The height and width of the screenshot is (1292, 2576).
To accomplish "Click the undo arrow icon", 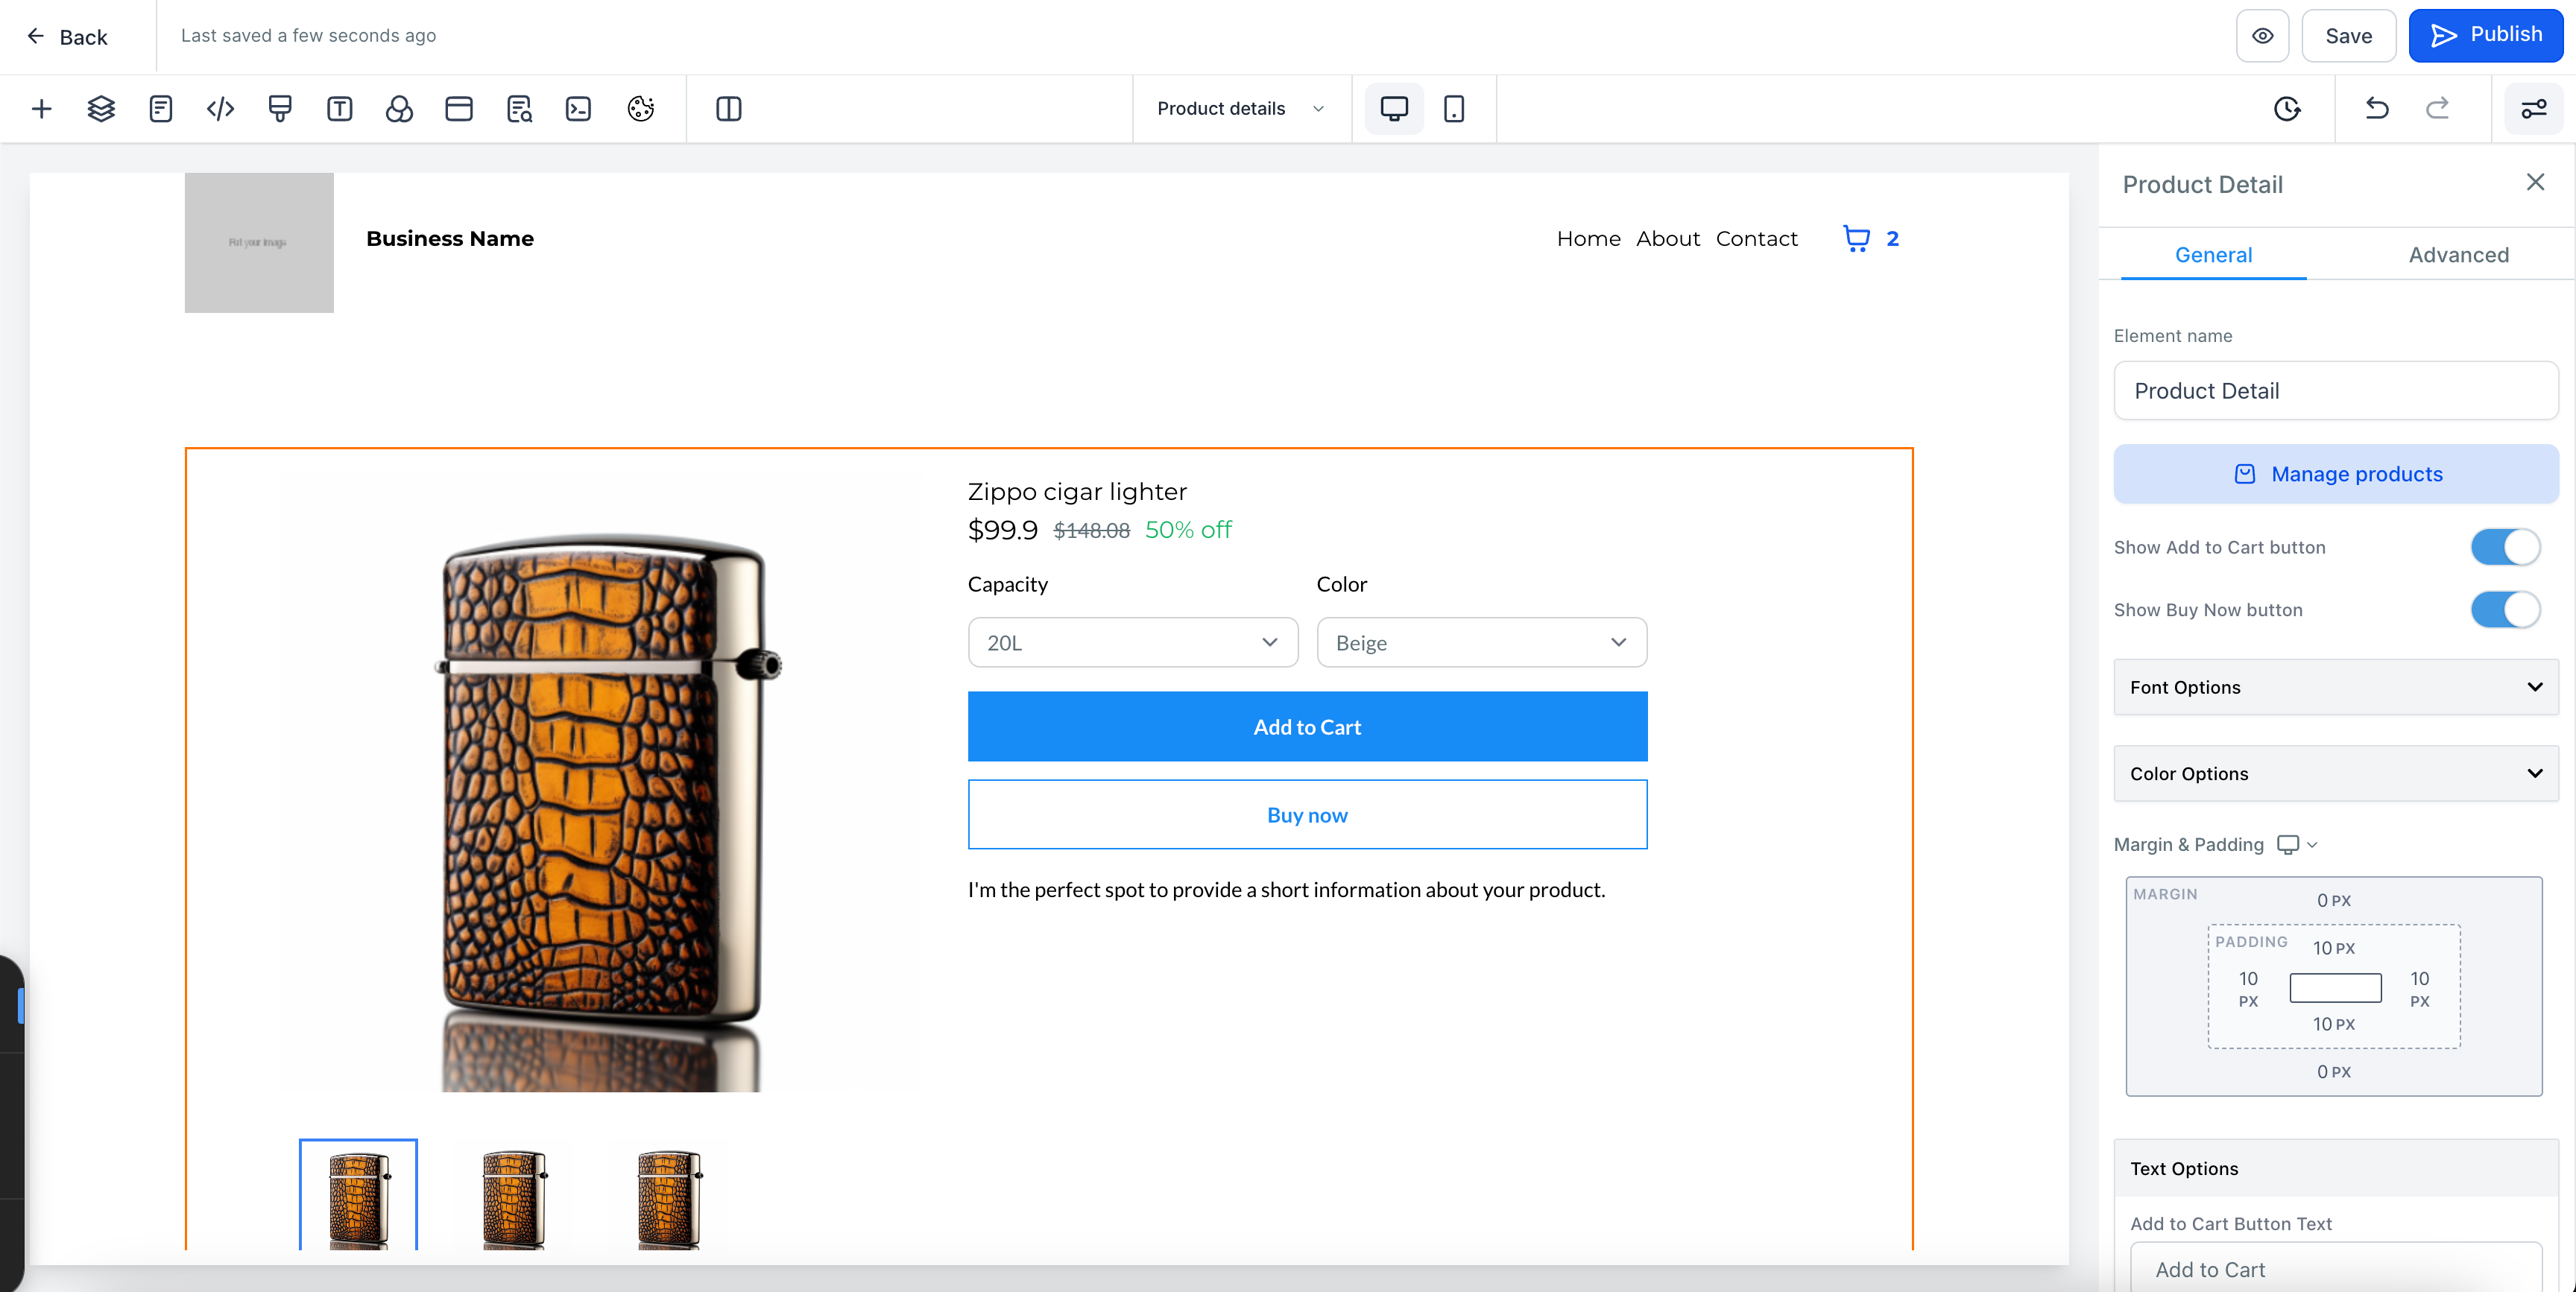I will pos(2377,108).
